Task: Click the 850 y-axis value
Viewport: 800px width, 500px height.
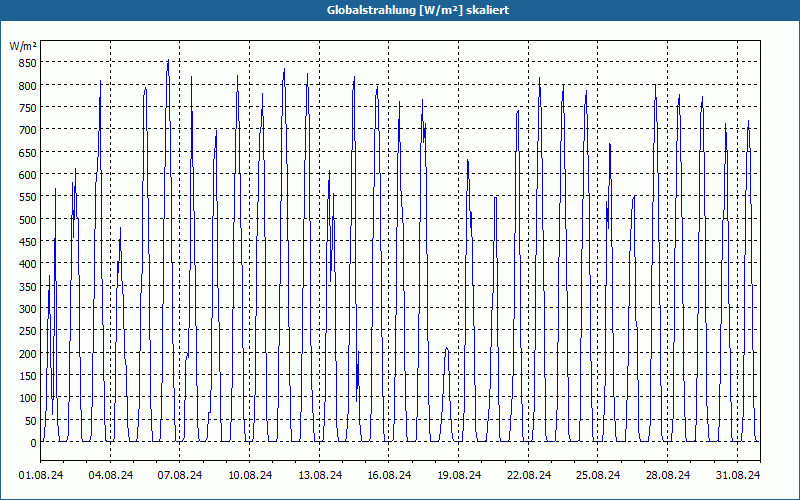Action: pos(28,63)
